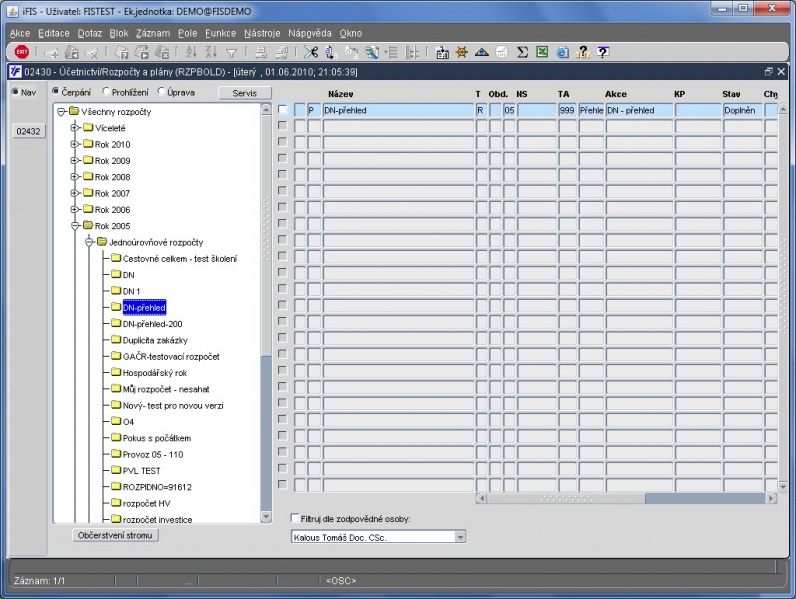Screen dimensions: 796x599
Task: Click the column layout icon before calendar
Action: 412,52
